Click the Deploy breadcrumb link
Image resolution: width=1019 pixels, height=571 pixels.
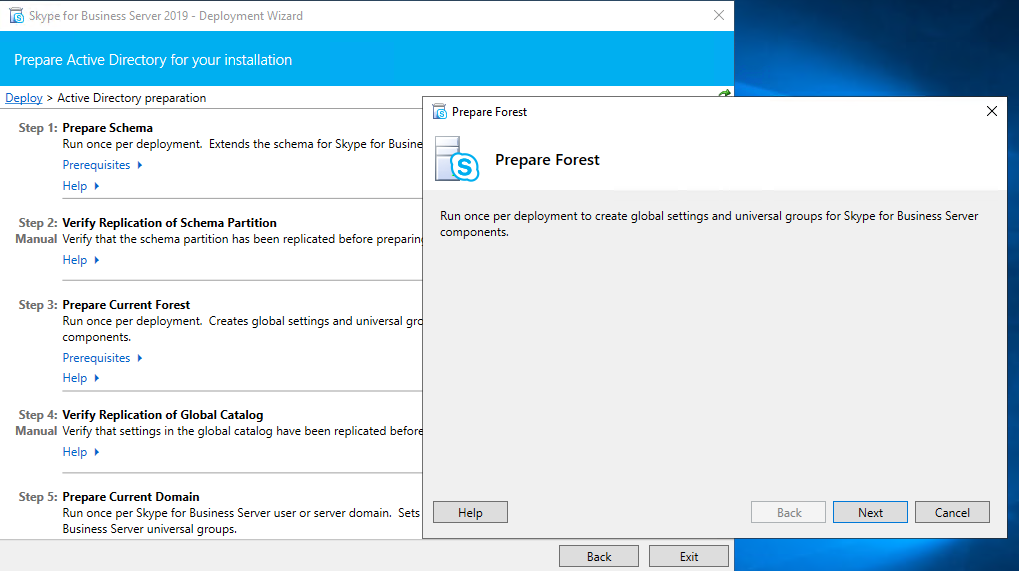(x=24, y=98)
